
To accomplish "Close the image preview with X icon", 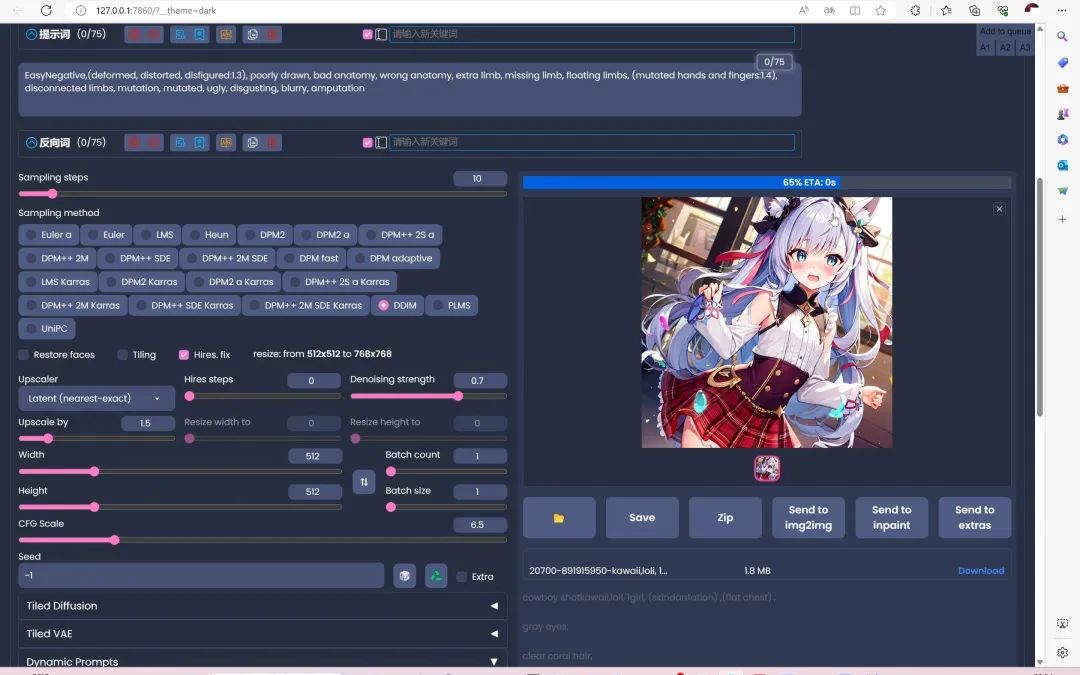I will coord(999,209).
